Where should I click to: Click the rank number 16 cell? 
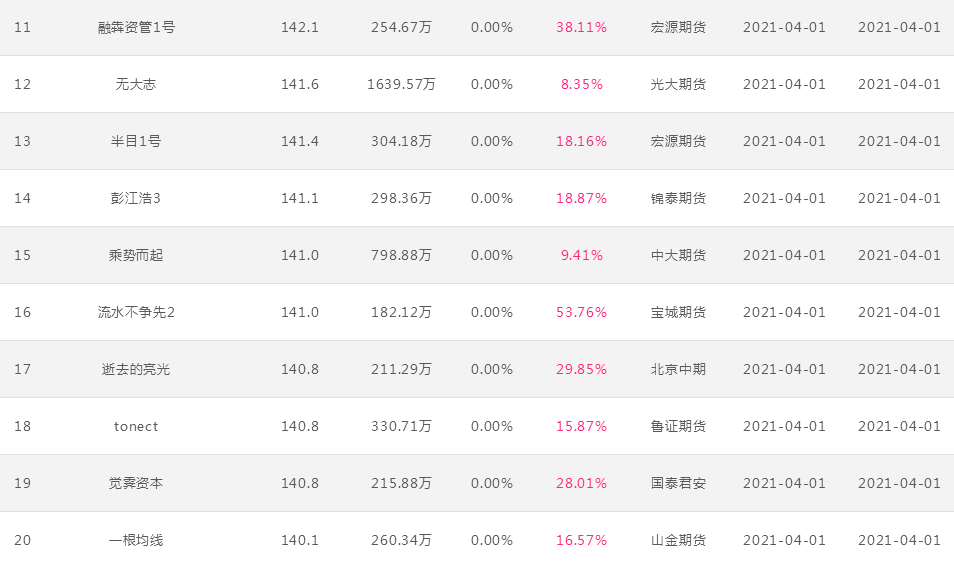point(23,312)
